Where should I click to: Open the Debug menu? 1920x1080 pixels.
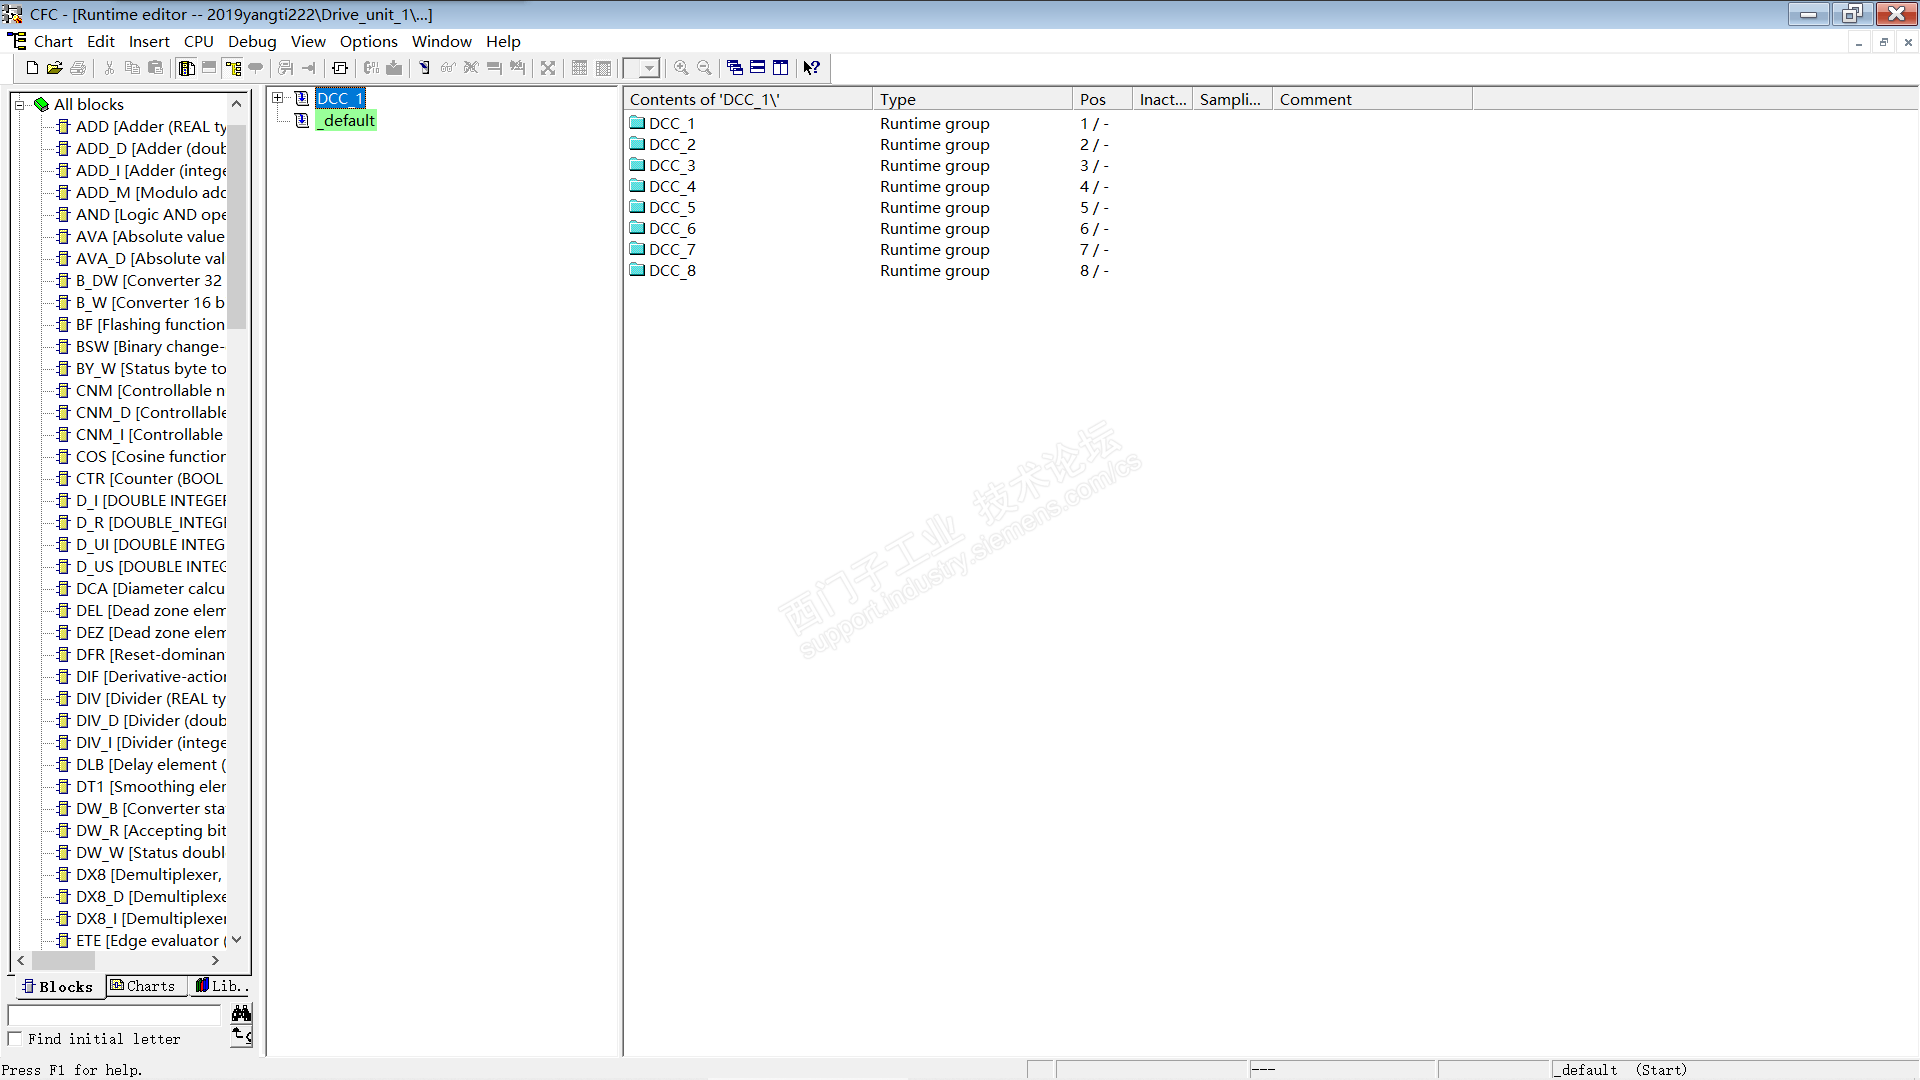[x=252, y=42]
